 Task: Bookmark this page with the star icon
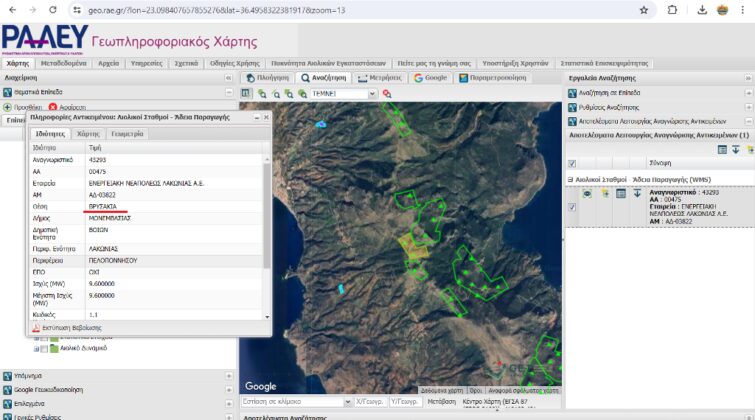pyautogui.click(x=643, y=10)
